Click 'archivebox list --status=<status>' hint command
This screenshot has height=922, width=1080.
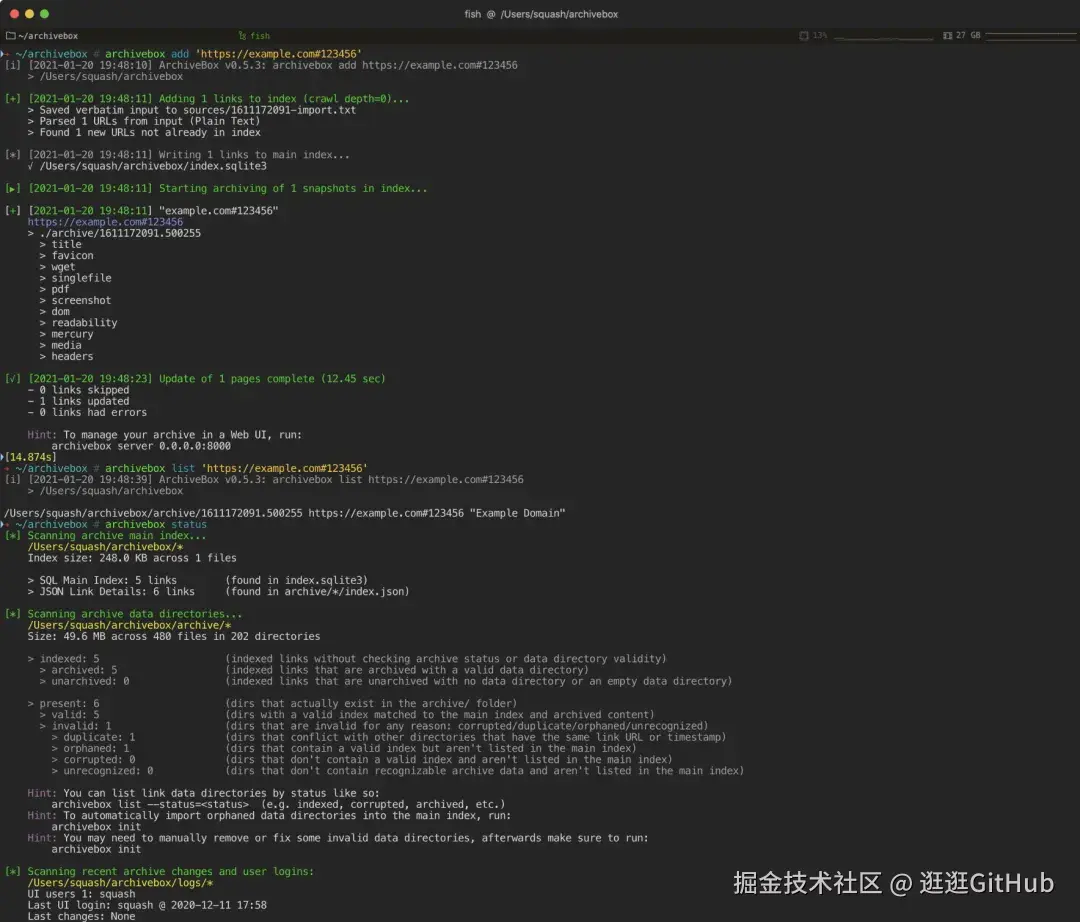pos(150,804)
